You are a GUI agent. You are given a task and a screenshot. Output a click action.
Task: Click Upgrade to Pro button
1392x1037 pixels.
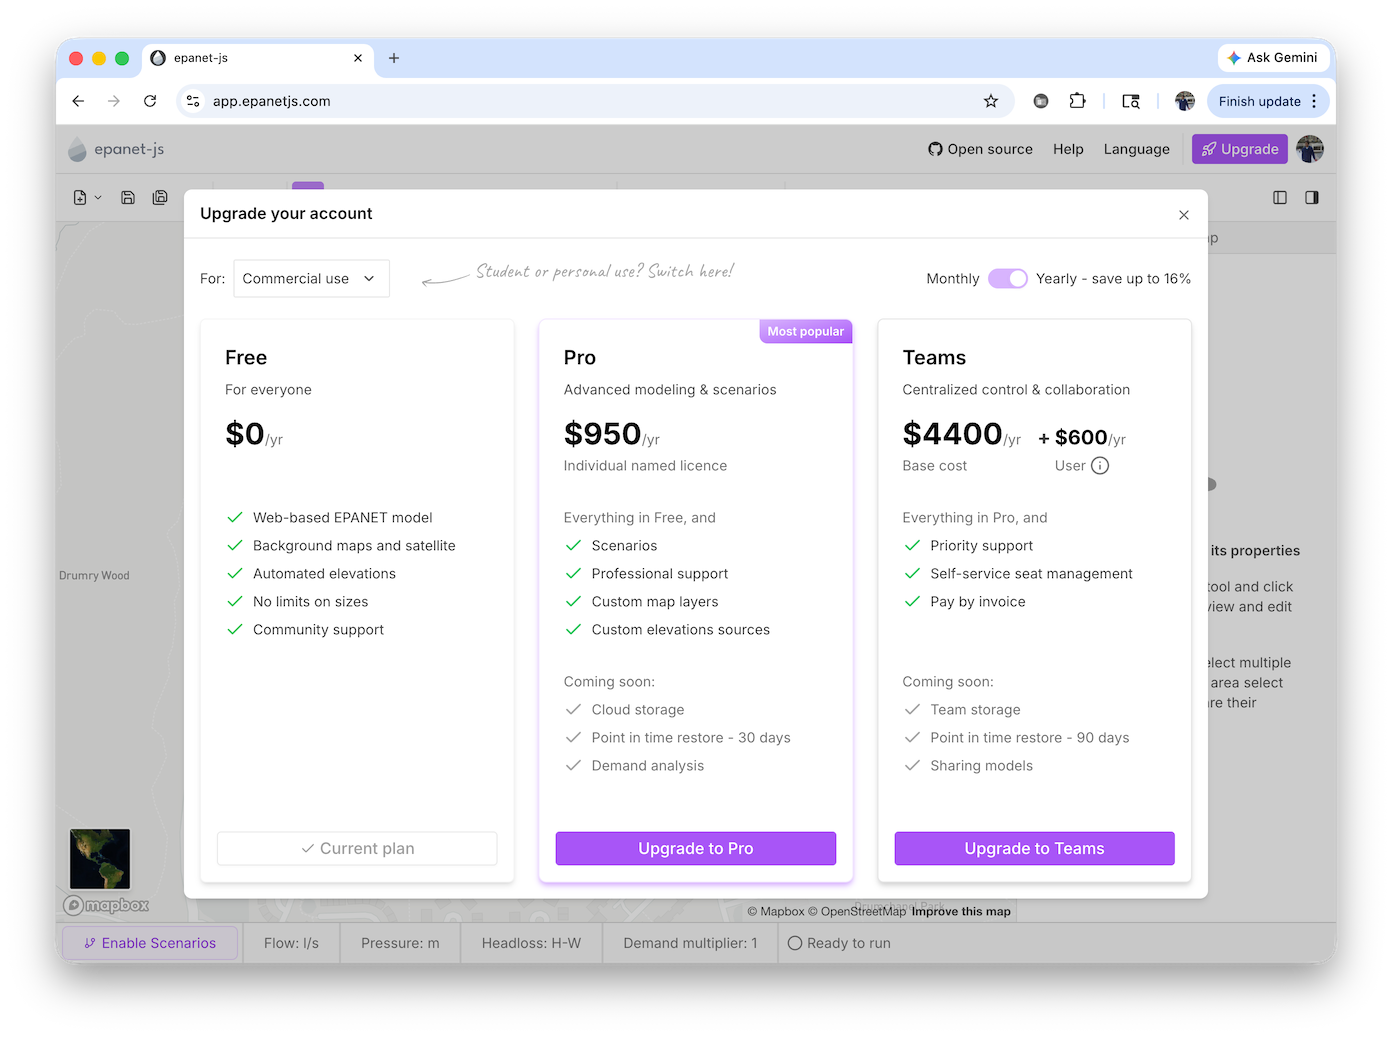pyautogui.click(x=695, y=848)
